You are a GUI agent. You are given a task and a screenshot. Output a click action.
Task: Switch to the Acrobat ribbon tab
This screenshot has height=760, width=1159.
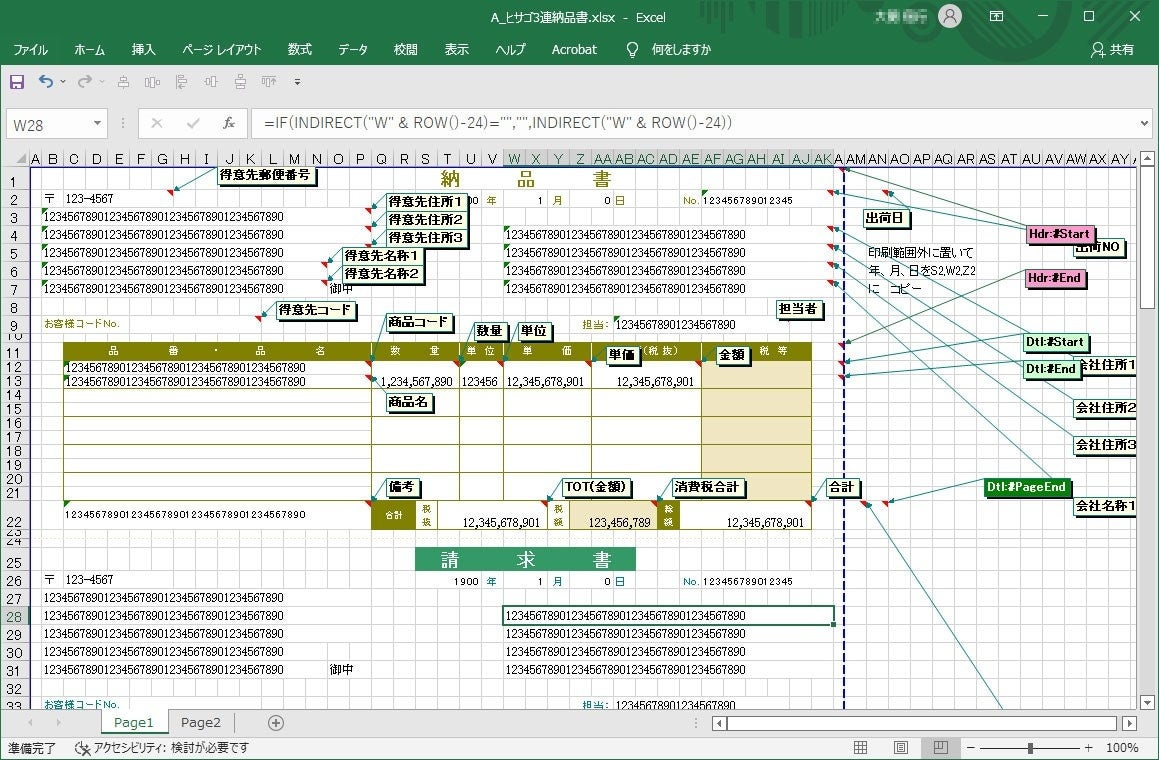[x=573, y=49]
